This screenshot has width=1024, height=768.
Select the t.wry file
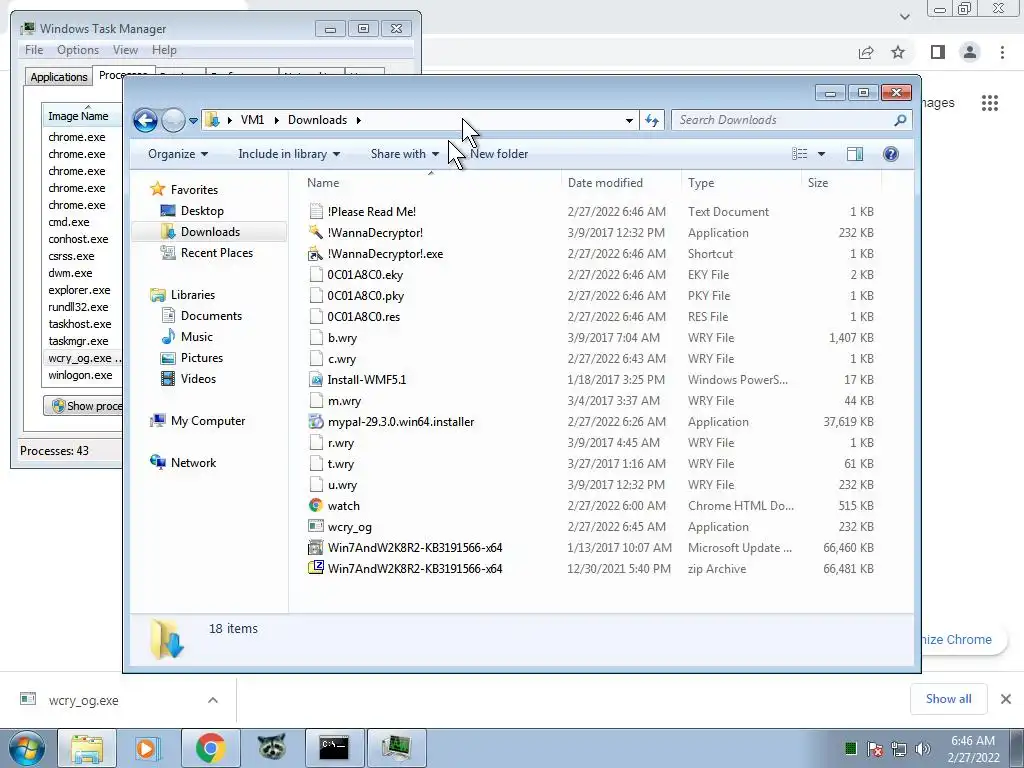point(341,464)
